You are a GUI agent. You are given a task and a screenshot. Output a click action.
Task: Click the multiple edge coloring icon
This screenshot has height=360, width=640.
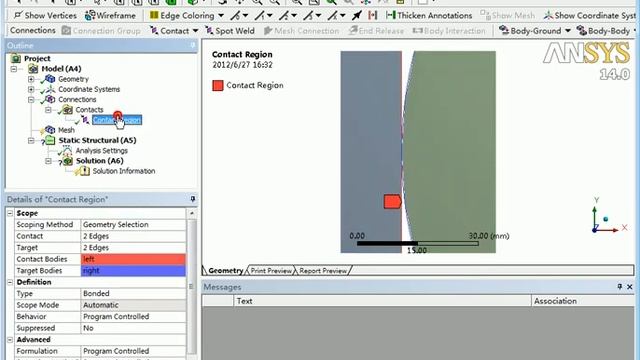(333, 16)
